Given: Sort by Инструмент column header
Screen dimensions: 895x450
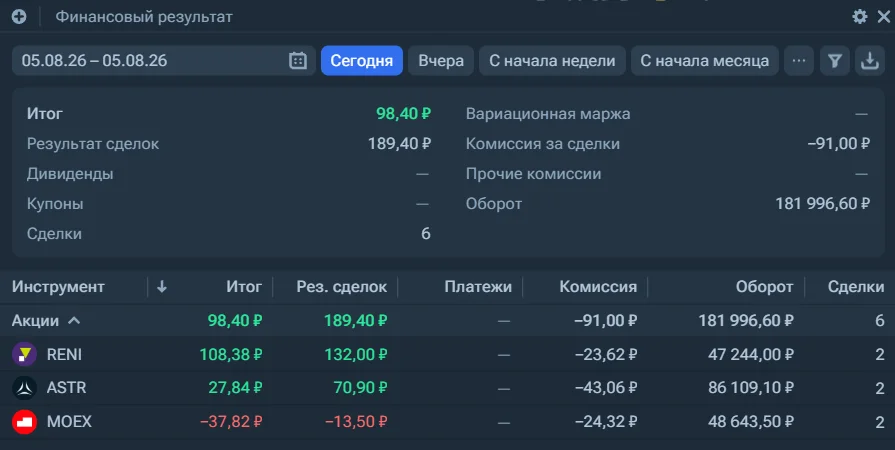Looking at the screenshot, I should (x=58, y=287).
